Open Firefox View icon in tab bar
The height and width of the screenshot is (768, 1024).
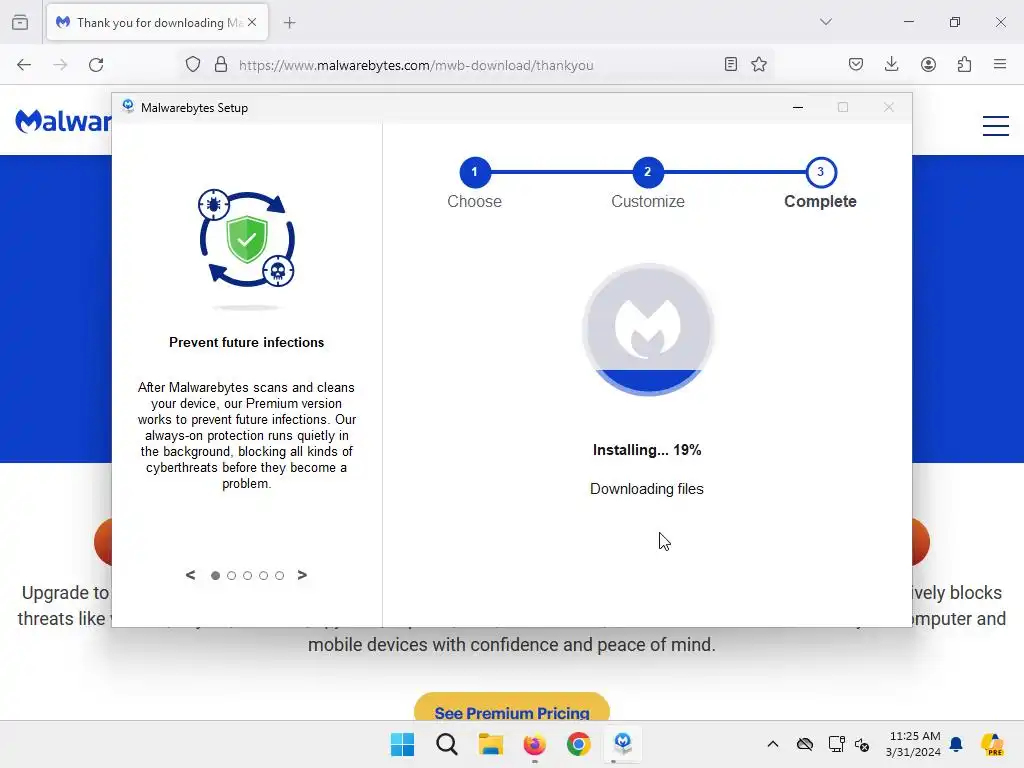click(20, 22)
